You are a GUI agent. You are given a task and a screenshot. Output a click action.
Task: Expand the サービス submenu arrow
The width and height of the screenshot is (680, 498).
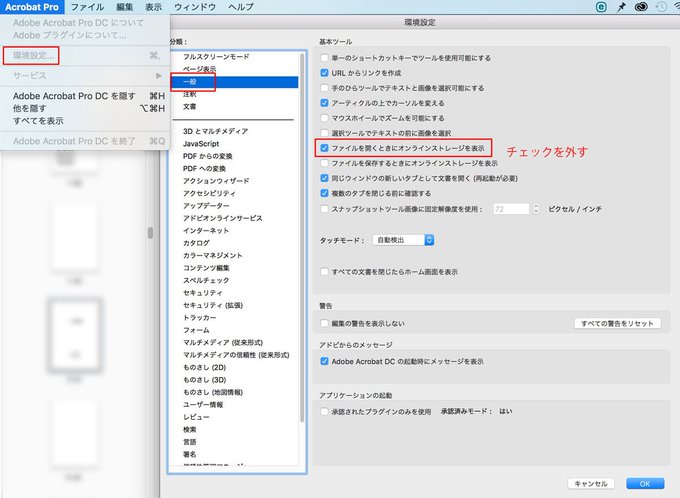point(159,75)
